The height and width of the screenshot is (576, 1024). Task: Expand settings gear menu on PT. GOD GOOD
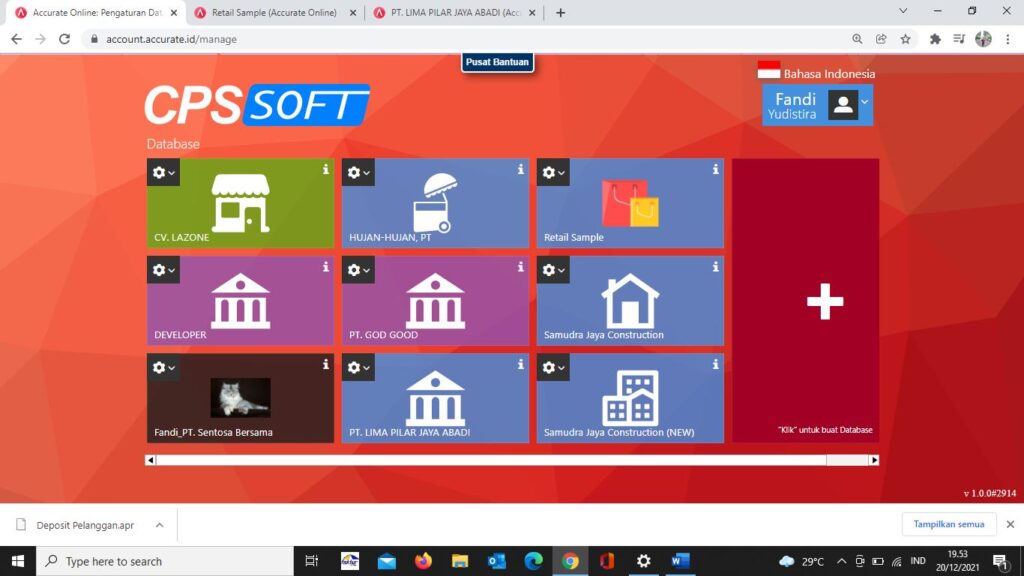tap(358, 270)
